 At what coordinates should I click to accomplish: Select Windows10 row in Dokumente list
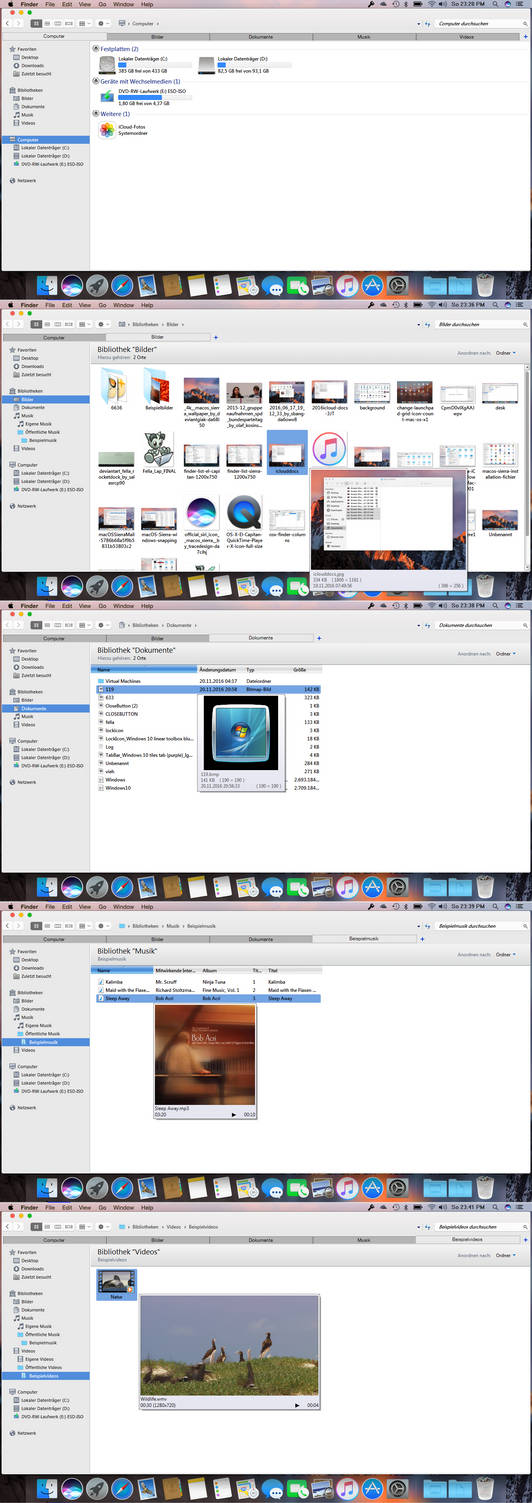(x=208, y=788)
